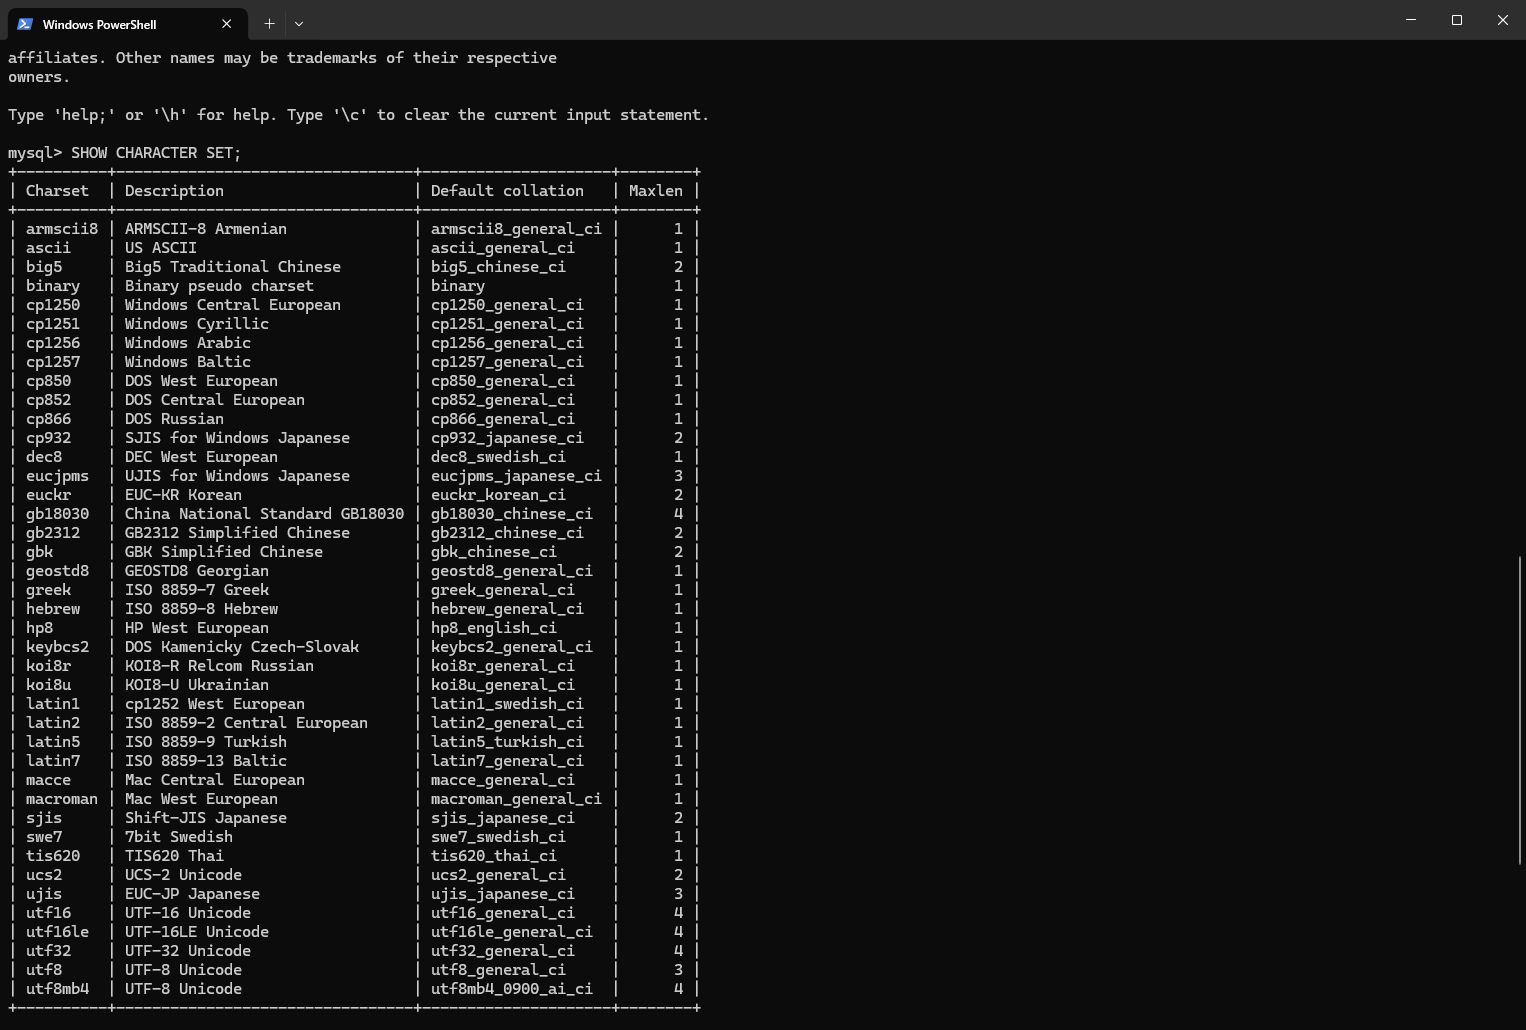Viewport: 1526px width, 1030px height.
Task: Click the 'SHOW CHARACTER SET;' command text
Action: click(x=156, y=153)
